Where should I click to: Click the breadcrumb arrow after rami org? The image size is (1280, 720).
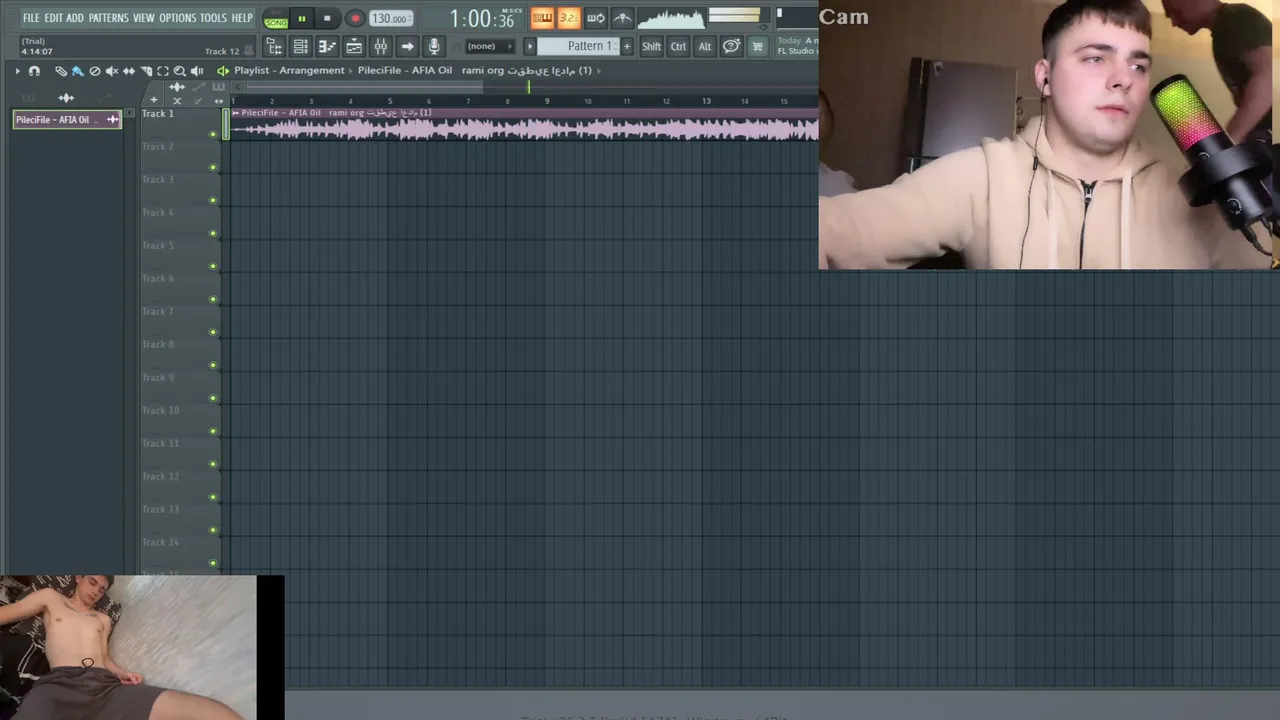599,71
